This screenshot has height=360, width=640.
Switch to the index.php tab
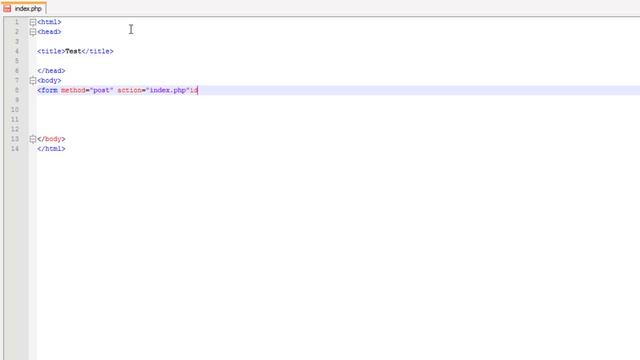pos(24,8)
